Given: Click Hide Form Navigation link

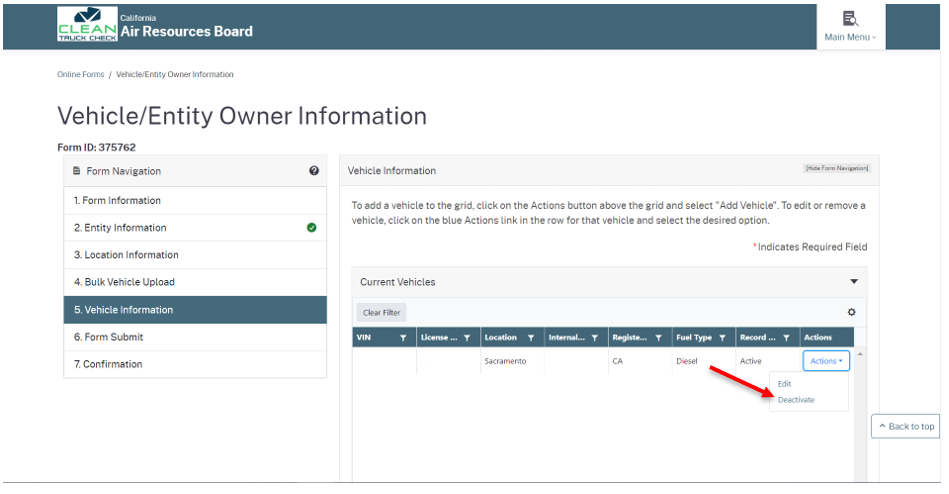Looking at the screenshot, I should pos(837,168).
